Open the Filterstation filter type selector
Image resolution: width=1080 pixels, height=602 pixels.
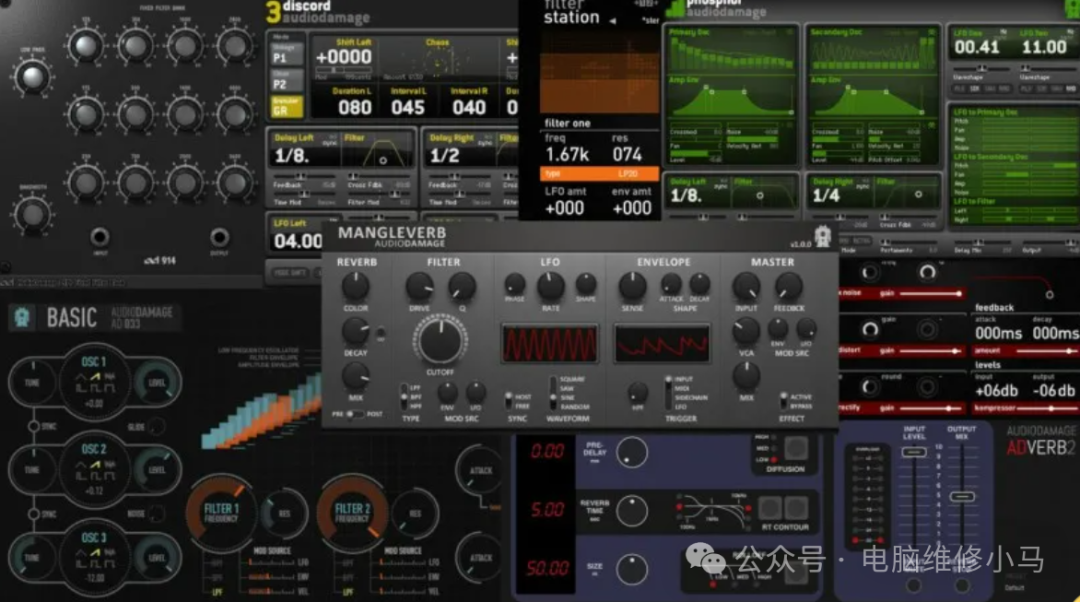click(x=599, y=174)
